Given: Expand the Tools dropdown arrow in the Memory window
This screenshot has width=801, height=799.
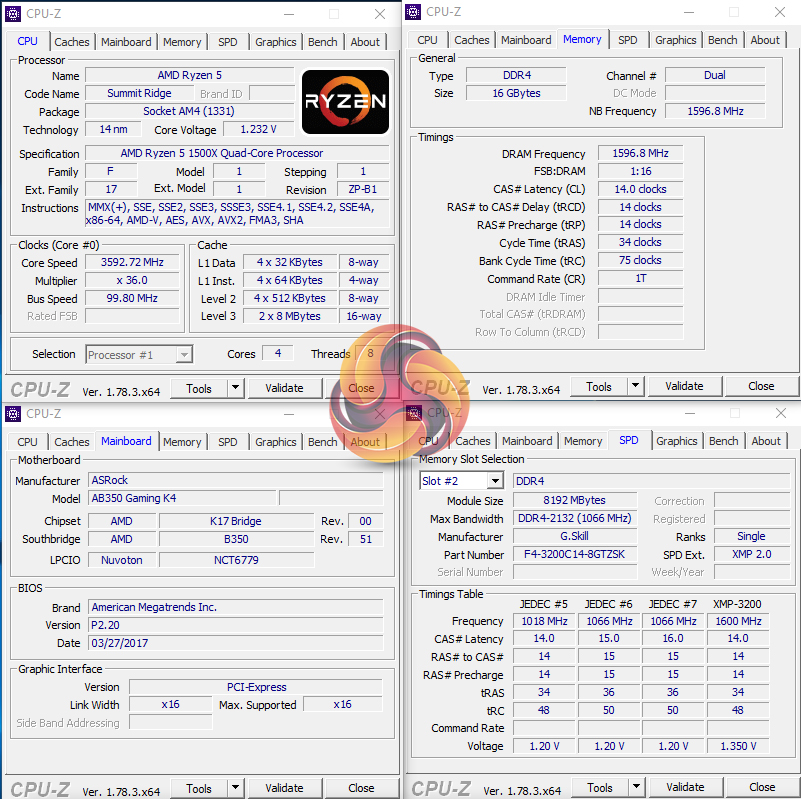Looking at the screenshot, I should point(636,387).
